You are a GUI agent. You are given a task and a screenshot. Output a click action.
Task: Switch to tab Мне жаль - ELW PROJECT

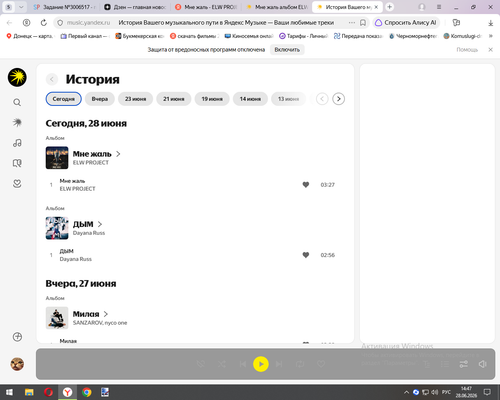pyautogui.click(x=206, y=7)
